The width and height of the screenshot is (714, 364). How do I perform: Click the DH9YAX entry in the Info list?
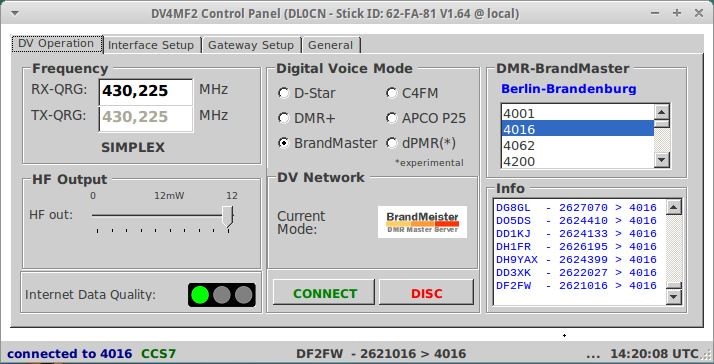(576, 260)
